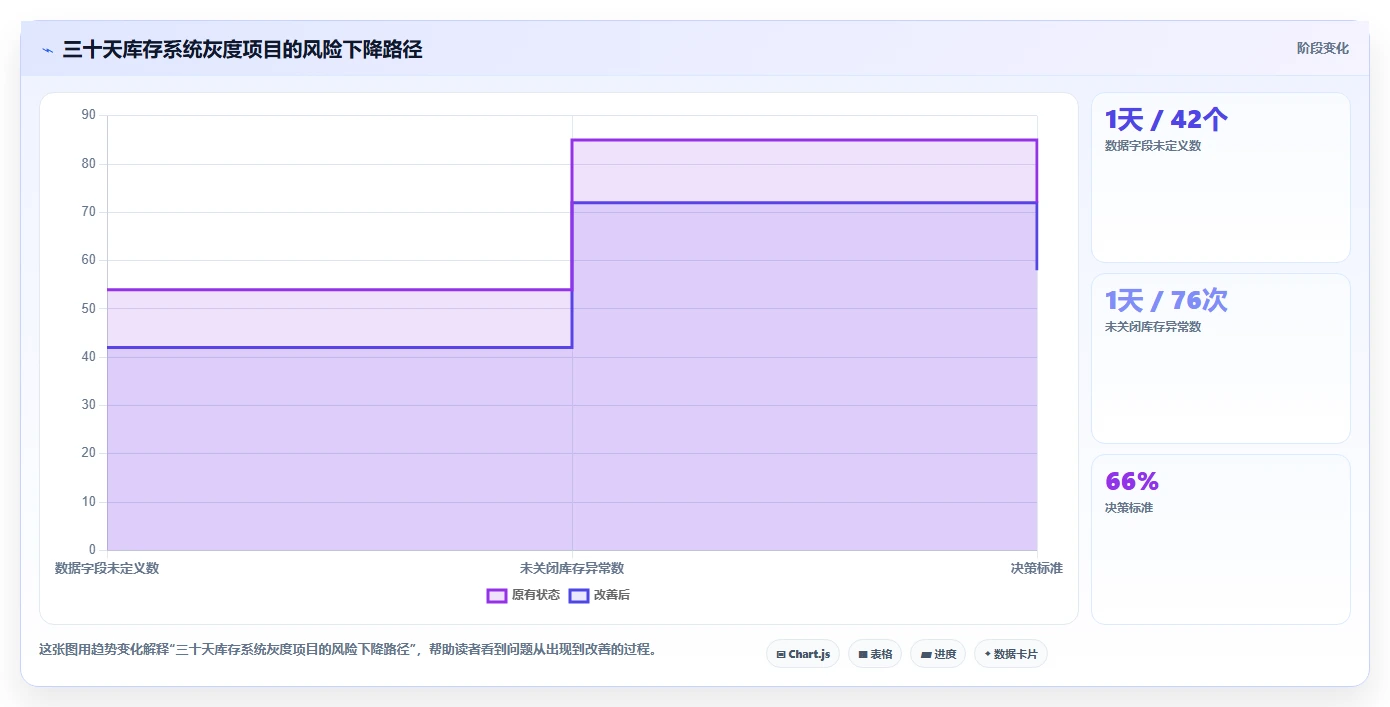Screen dimensions: 1390x707
Task: Click the y-axis value 10
Action: (x=88, y=502)
